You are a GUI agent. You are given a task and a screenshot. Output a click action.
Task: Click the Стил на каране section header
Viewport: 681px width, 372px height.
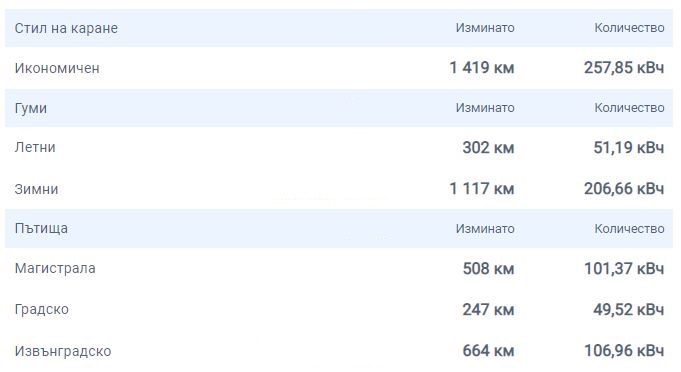(x=339, y=28)
